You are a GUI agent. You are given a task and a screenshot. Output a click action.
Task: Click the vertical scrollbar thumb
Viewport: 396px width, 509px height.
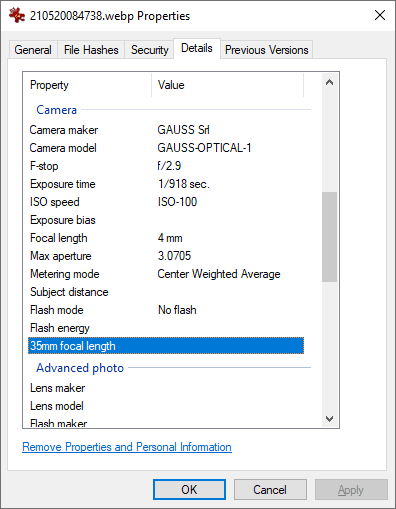pyautogui.click(x=329, y=237)
